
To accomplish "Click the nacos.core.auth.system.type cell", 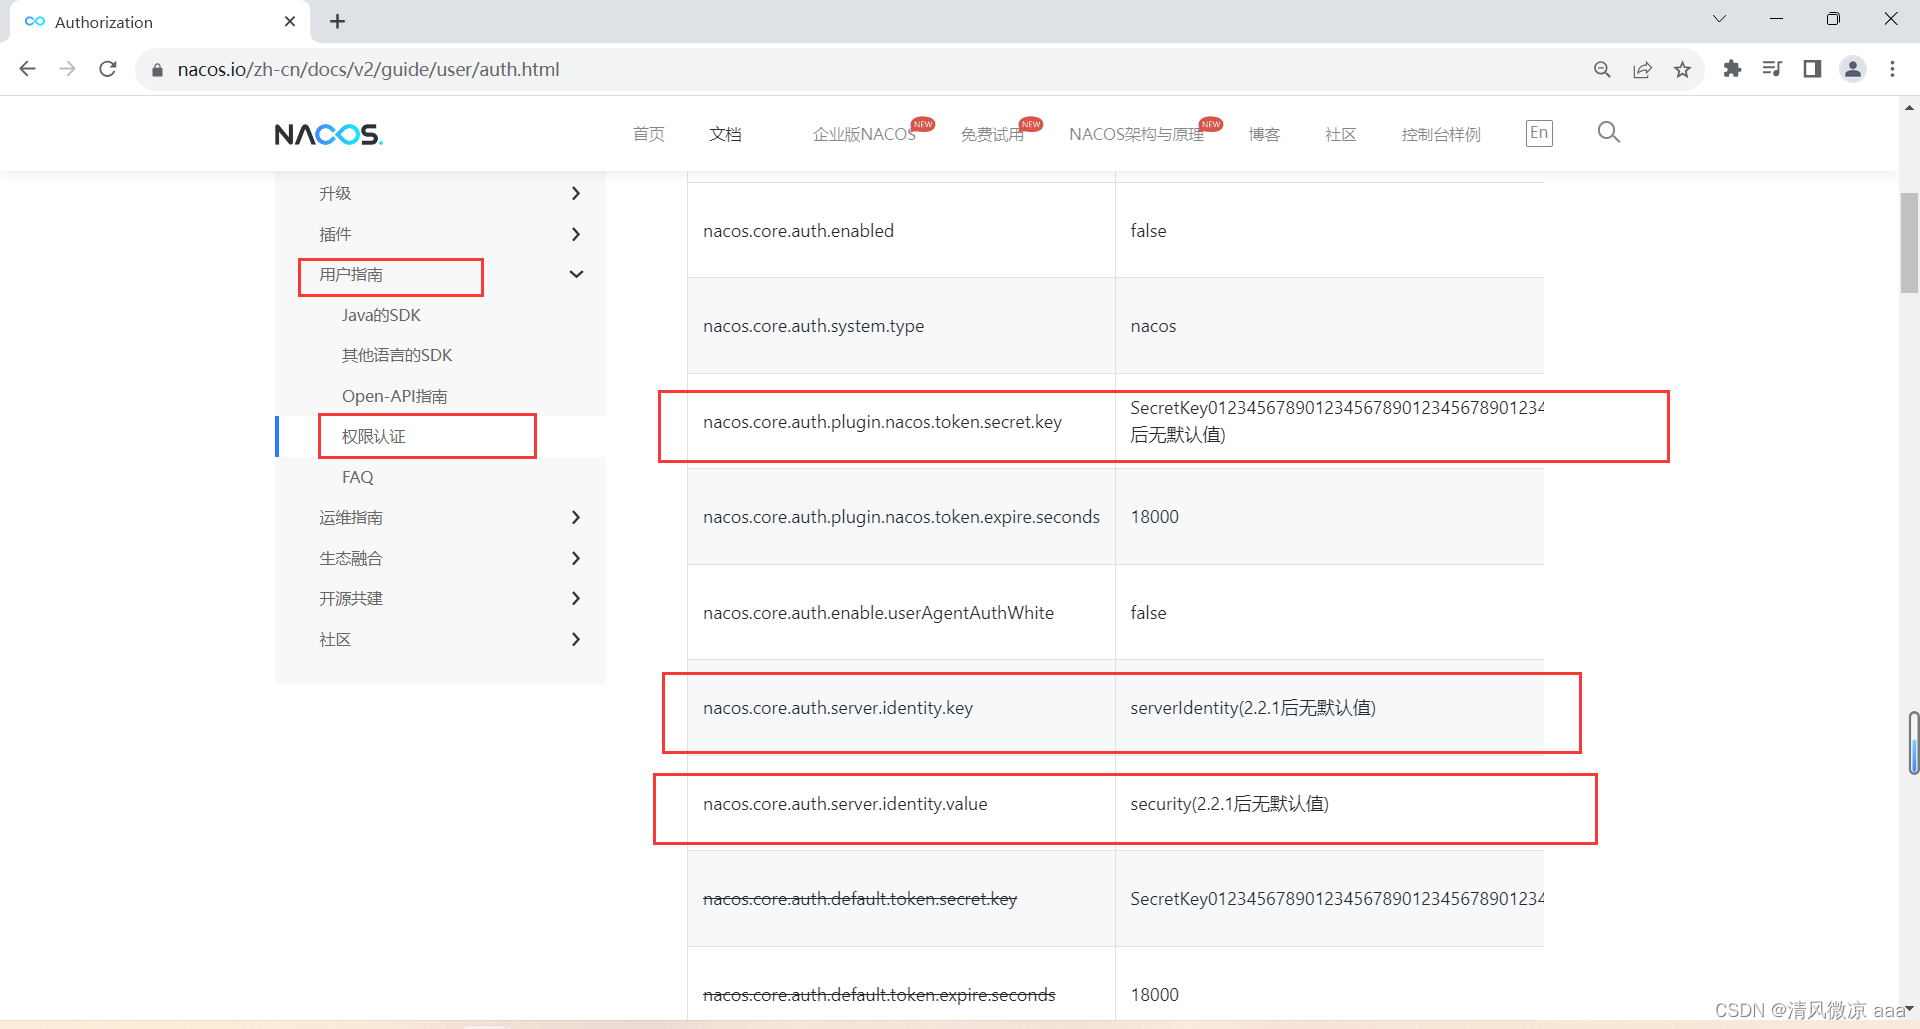I will point(901,326).
